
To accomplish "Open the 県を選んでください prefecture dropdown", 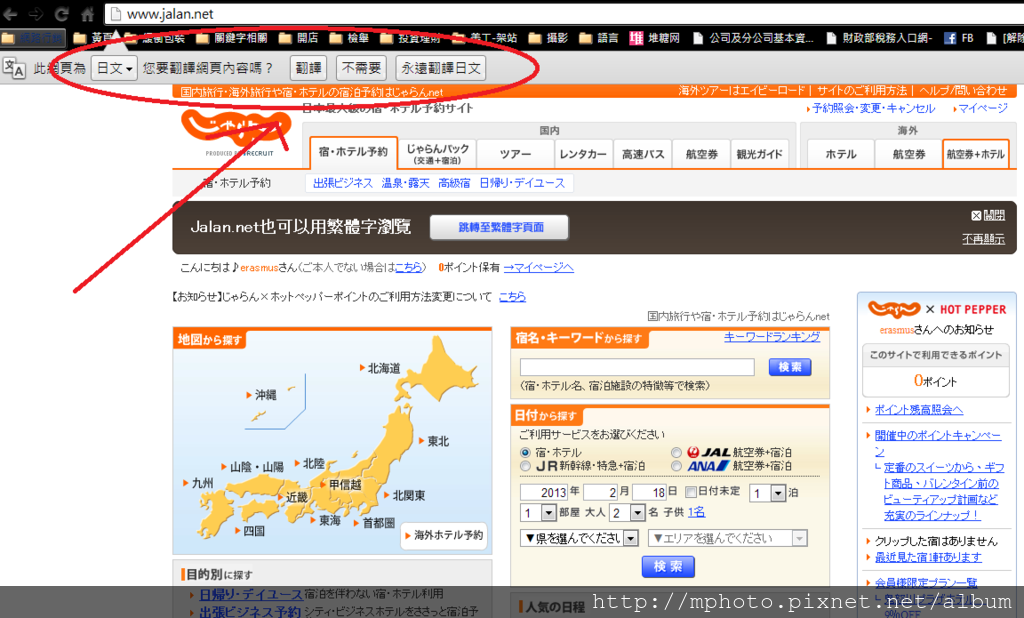I will (x=579, y=538).
